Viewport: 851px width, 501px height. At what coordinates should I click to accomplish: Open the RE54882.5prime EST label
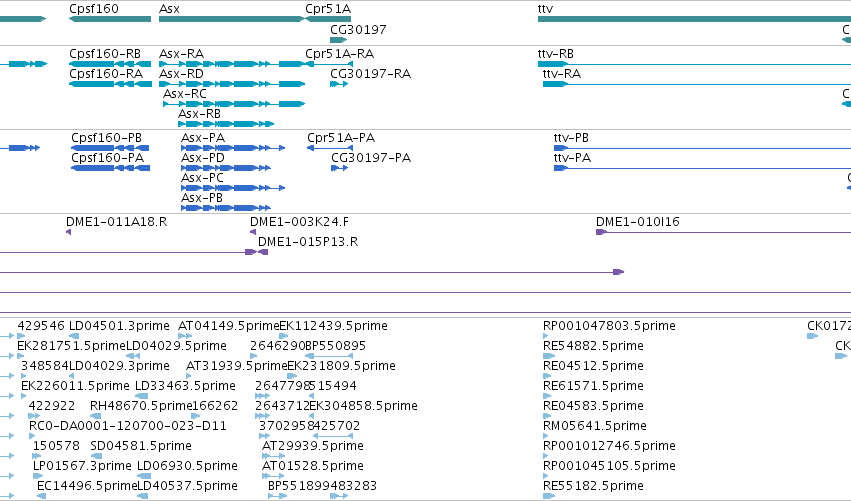click(x=593, y=346)
